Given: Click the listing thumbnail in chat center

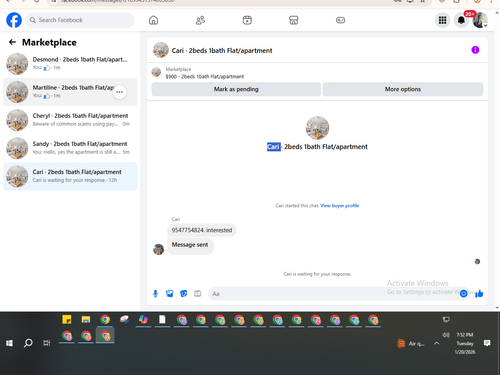Looking at the screenshot, I should tap(317, 128).
